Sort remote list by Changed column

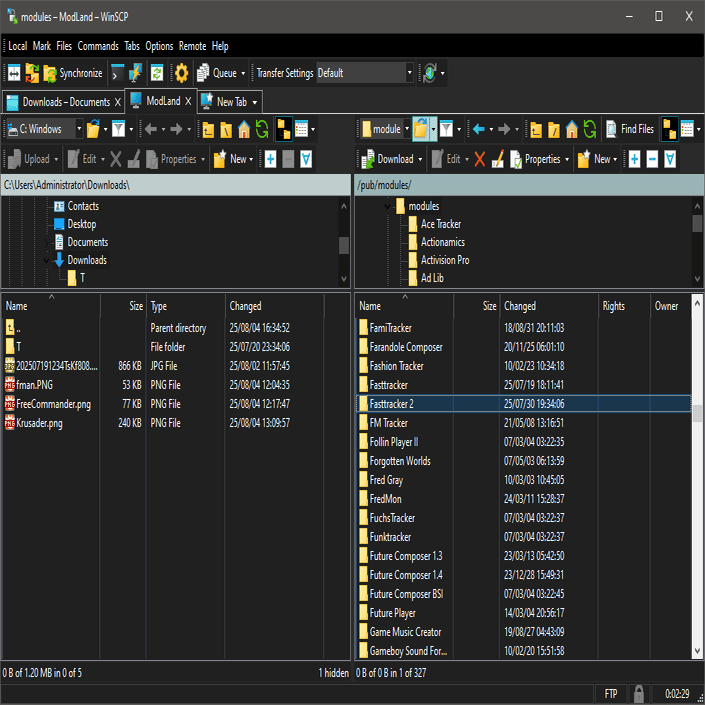[x=549, y=306]
